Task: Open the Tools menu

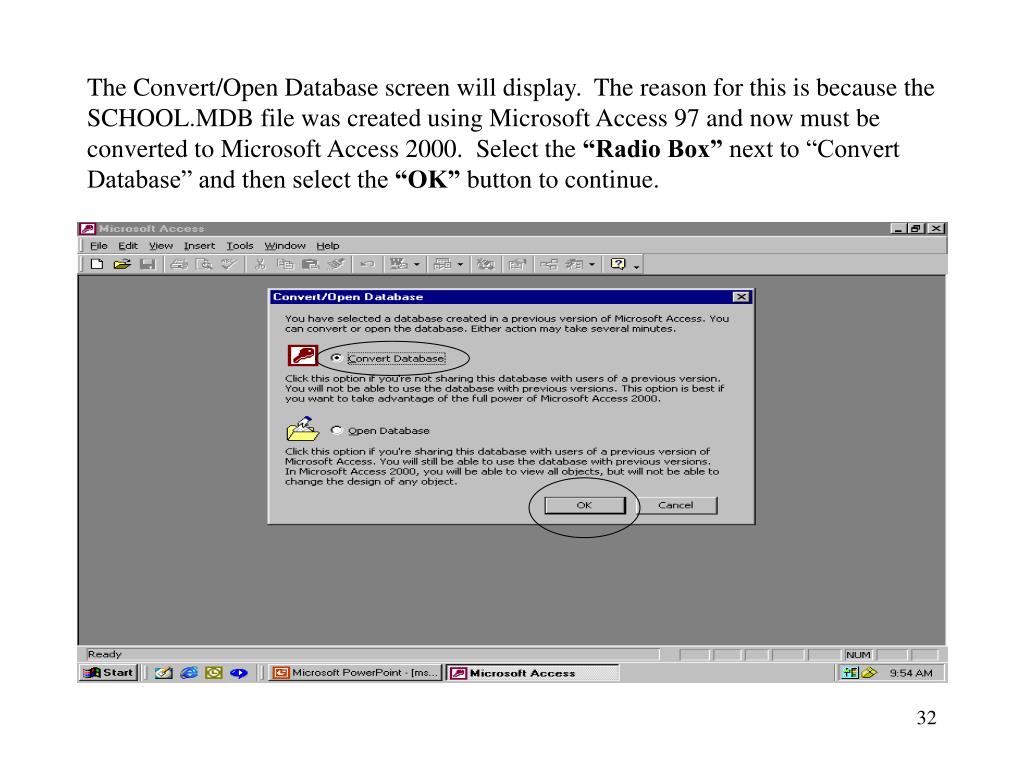Action: [240, 246]
